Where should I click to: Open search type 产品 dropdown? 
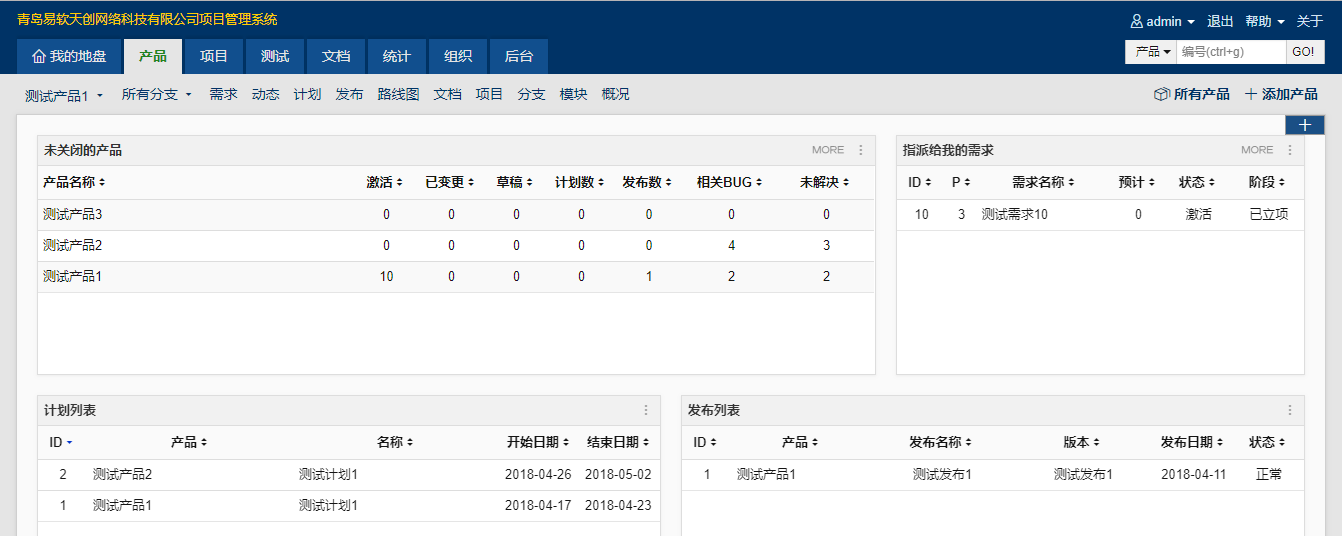[1152, 52]
